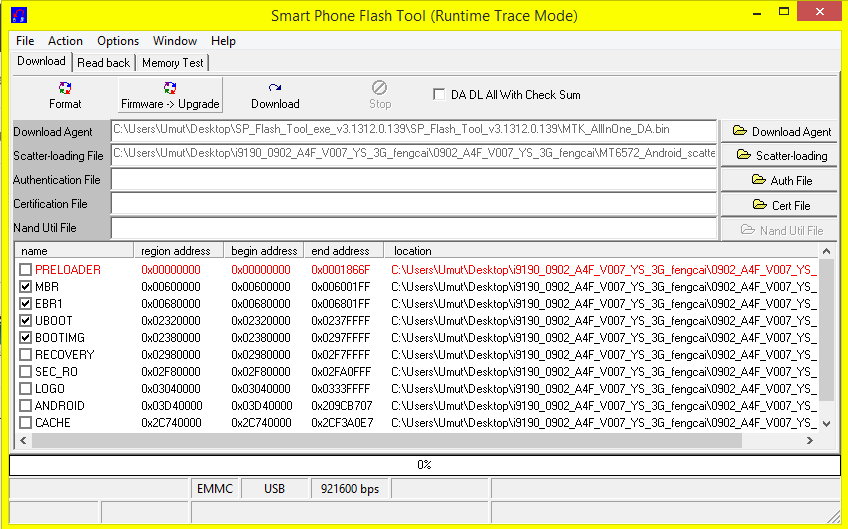Open the Cert File browser
848x529 pixels.
point(781,205)
